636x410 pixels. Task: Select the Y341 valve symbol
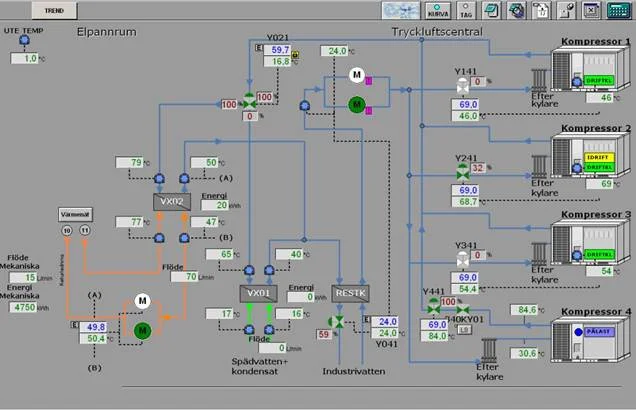coord(463,260)
